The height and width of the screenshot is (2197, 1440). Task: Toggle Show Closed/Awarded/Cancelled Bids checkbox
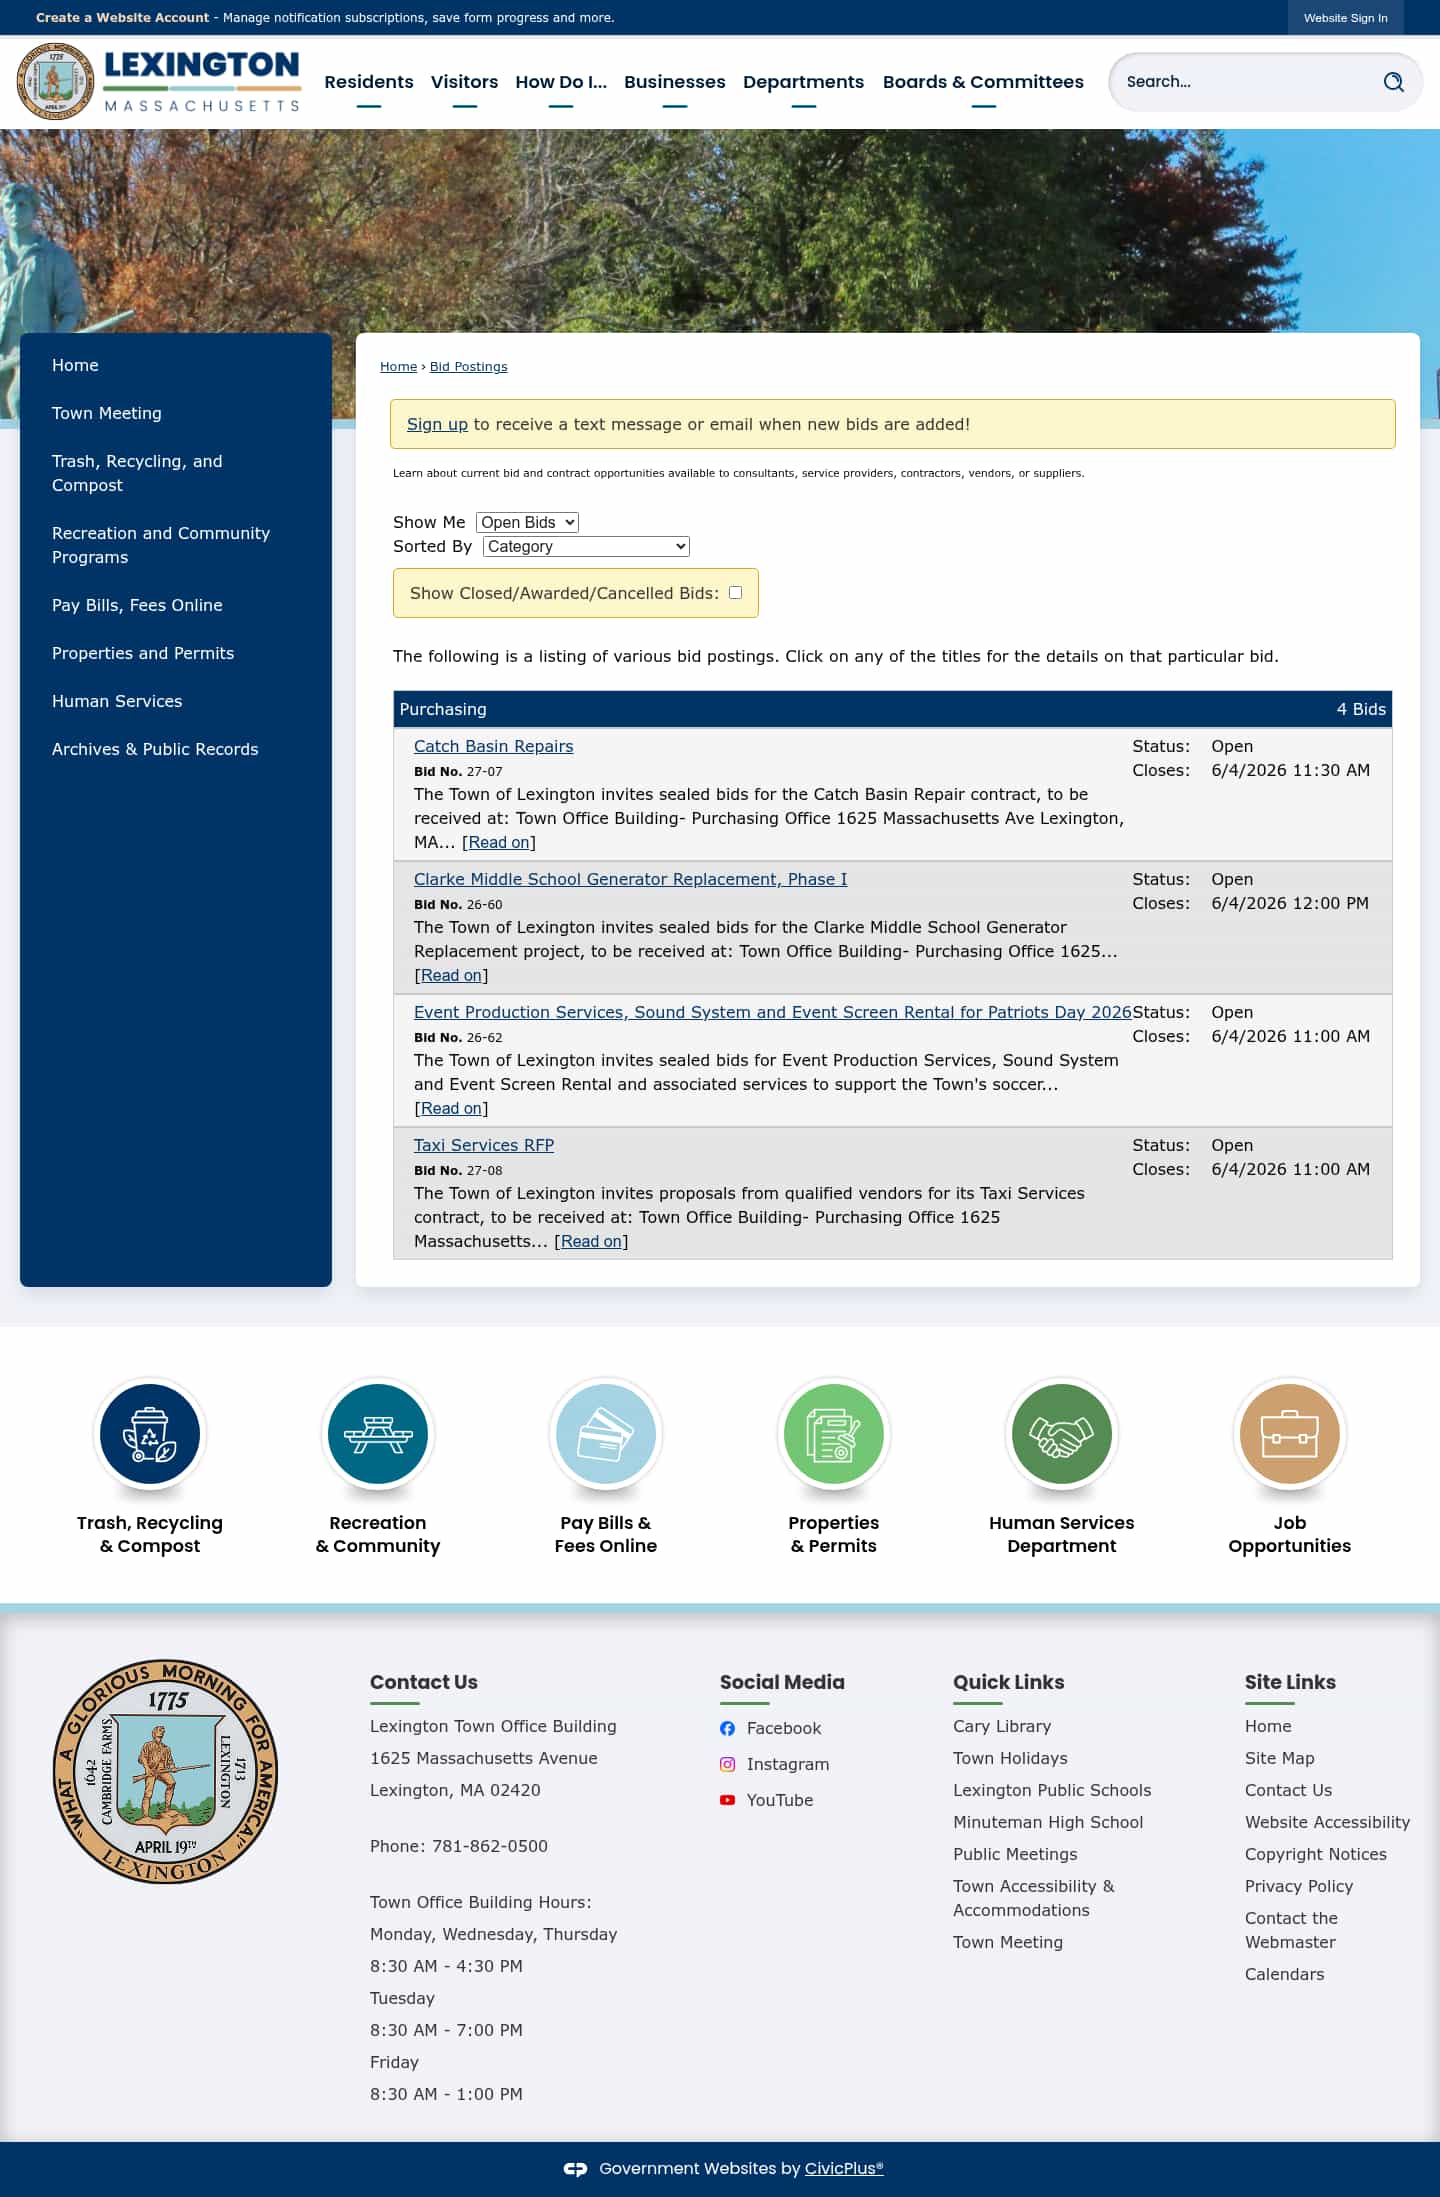735,593
